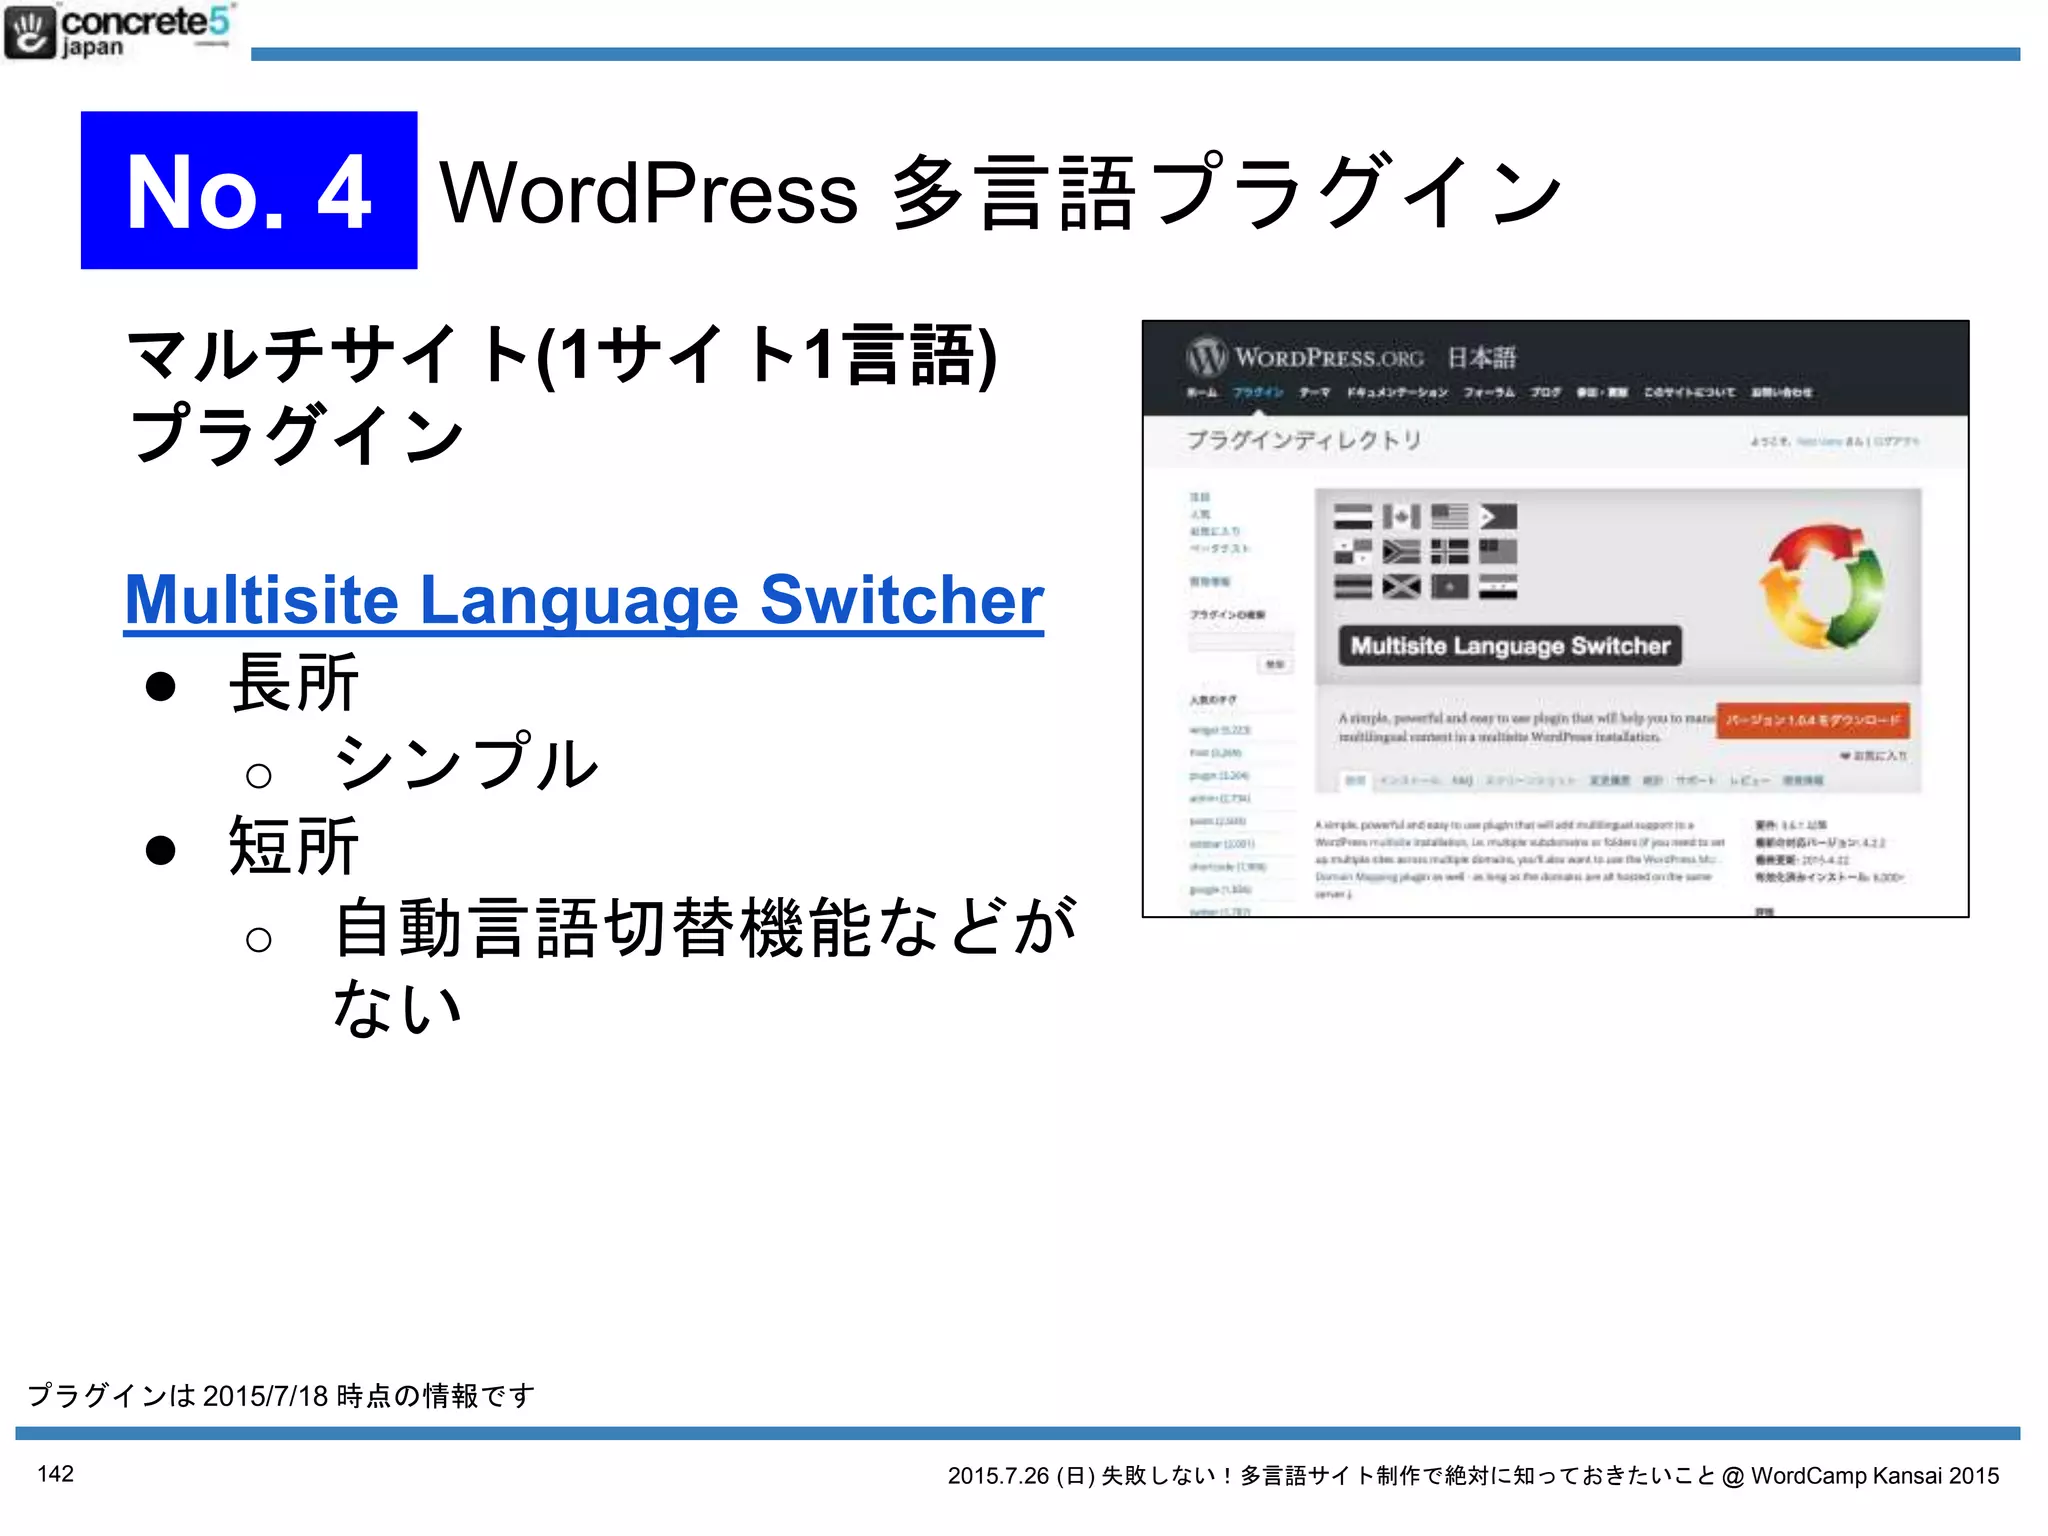Image resolution: width=2048 pixels, height=1536 pixels.
Task: Click the United States flag icon in the banner
Action: pos(1450,516)
